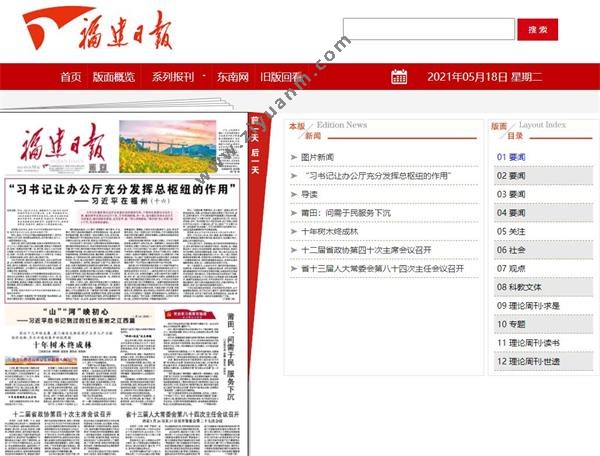Open article "习书记让办公厅充分发挥总枢纽的作用" in list

tap(378, 176)
